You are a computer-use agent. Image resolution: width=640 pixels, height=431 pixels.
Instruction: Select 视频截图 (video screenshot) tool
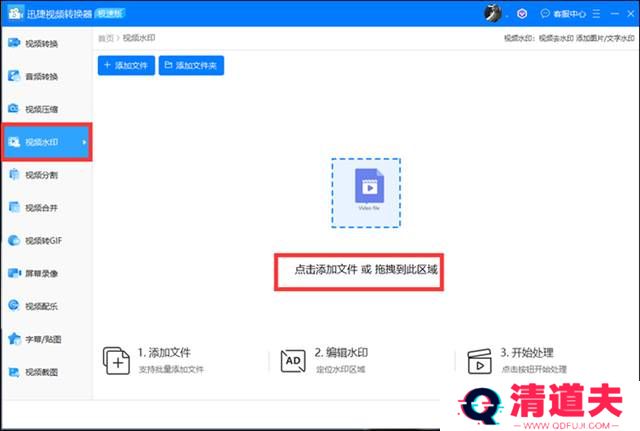coord(40,372)
